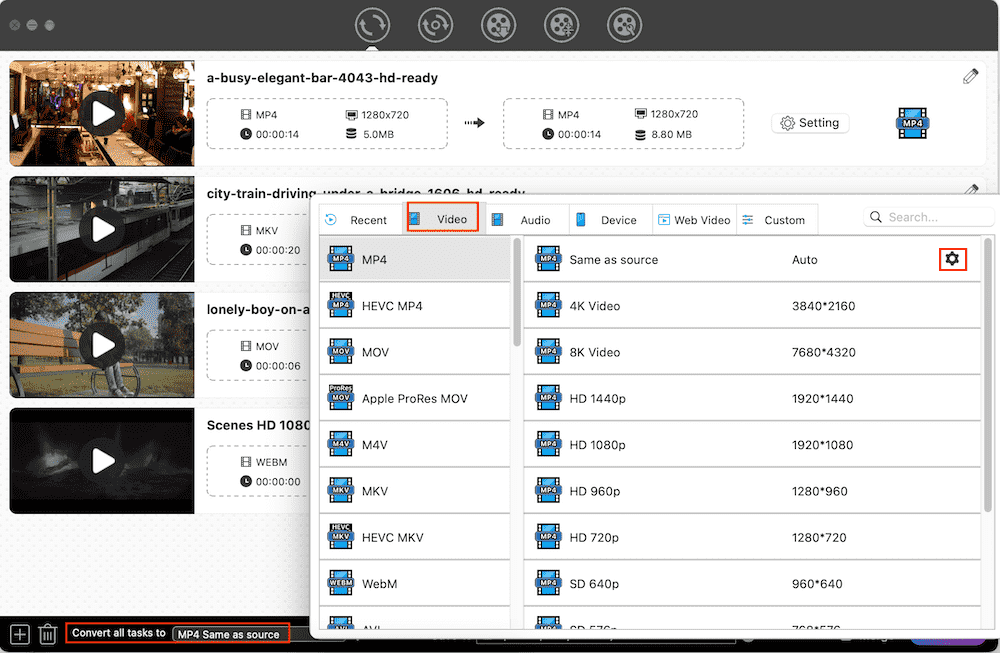The width and height of the screenshot is (1000, 653).
Task: Open the second toolbar module with gear arrows
Action: pos(435,26)
